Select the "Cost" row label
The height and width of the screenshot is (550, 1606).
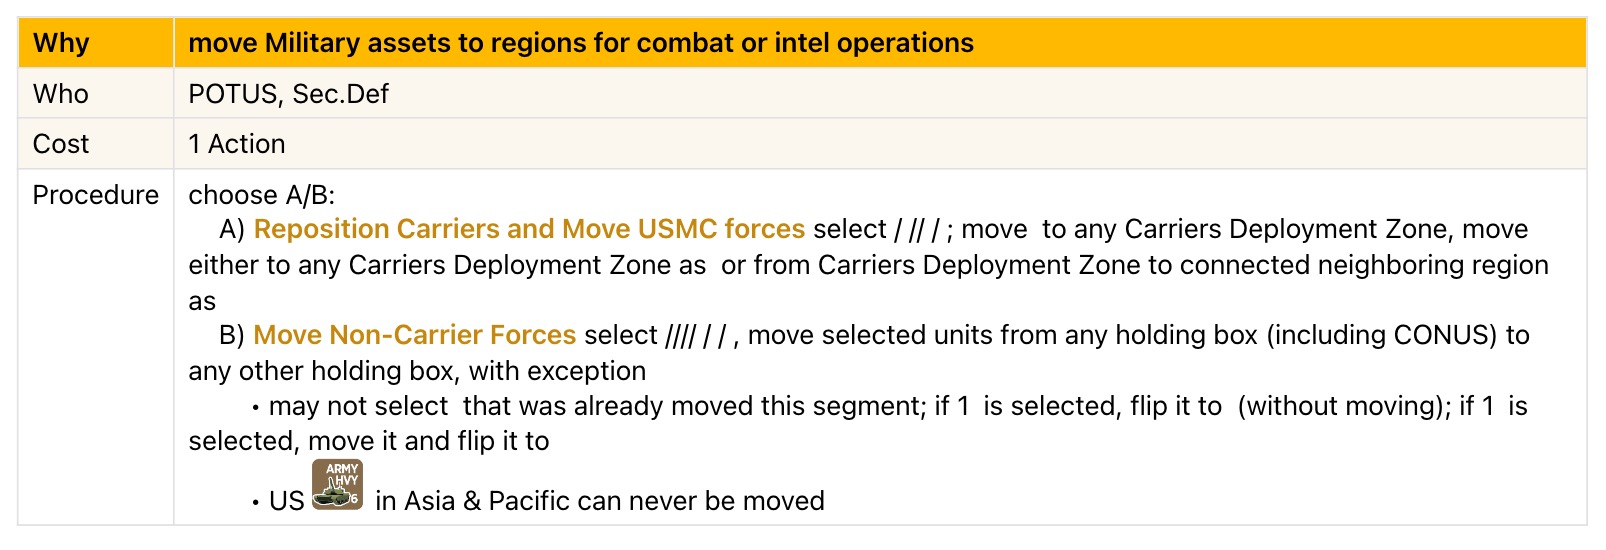(x=61, y=144)
